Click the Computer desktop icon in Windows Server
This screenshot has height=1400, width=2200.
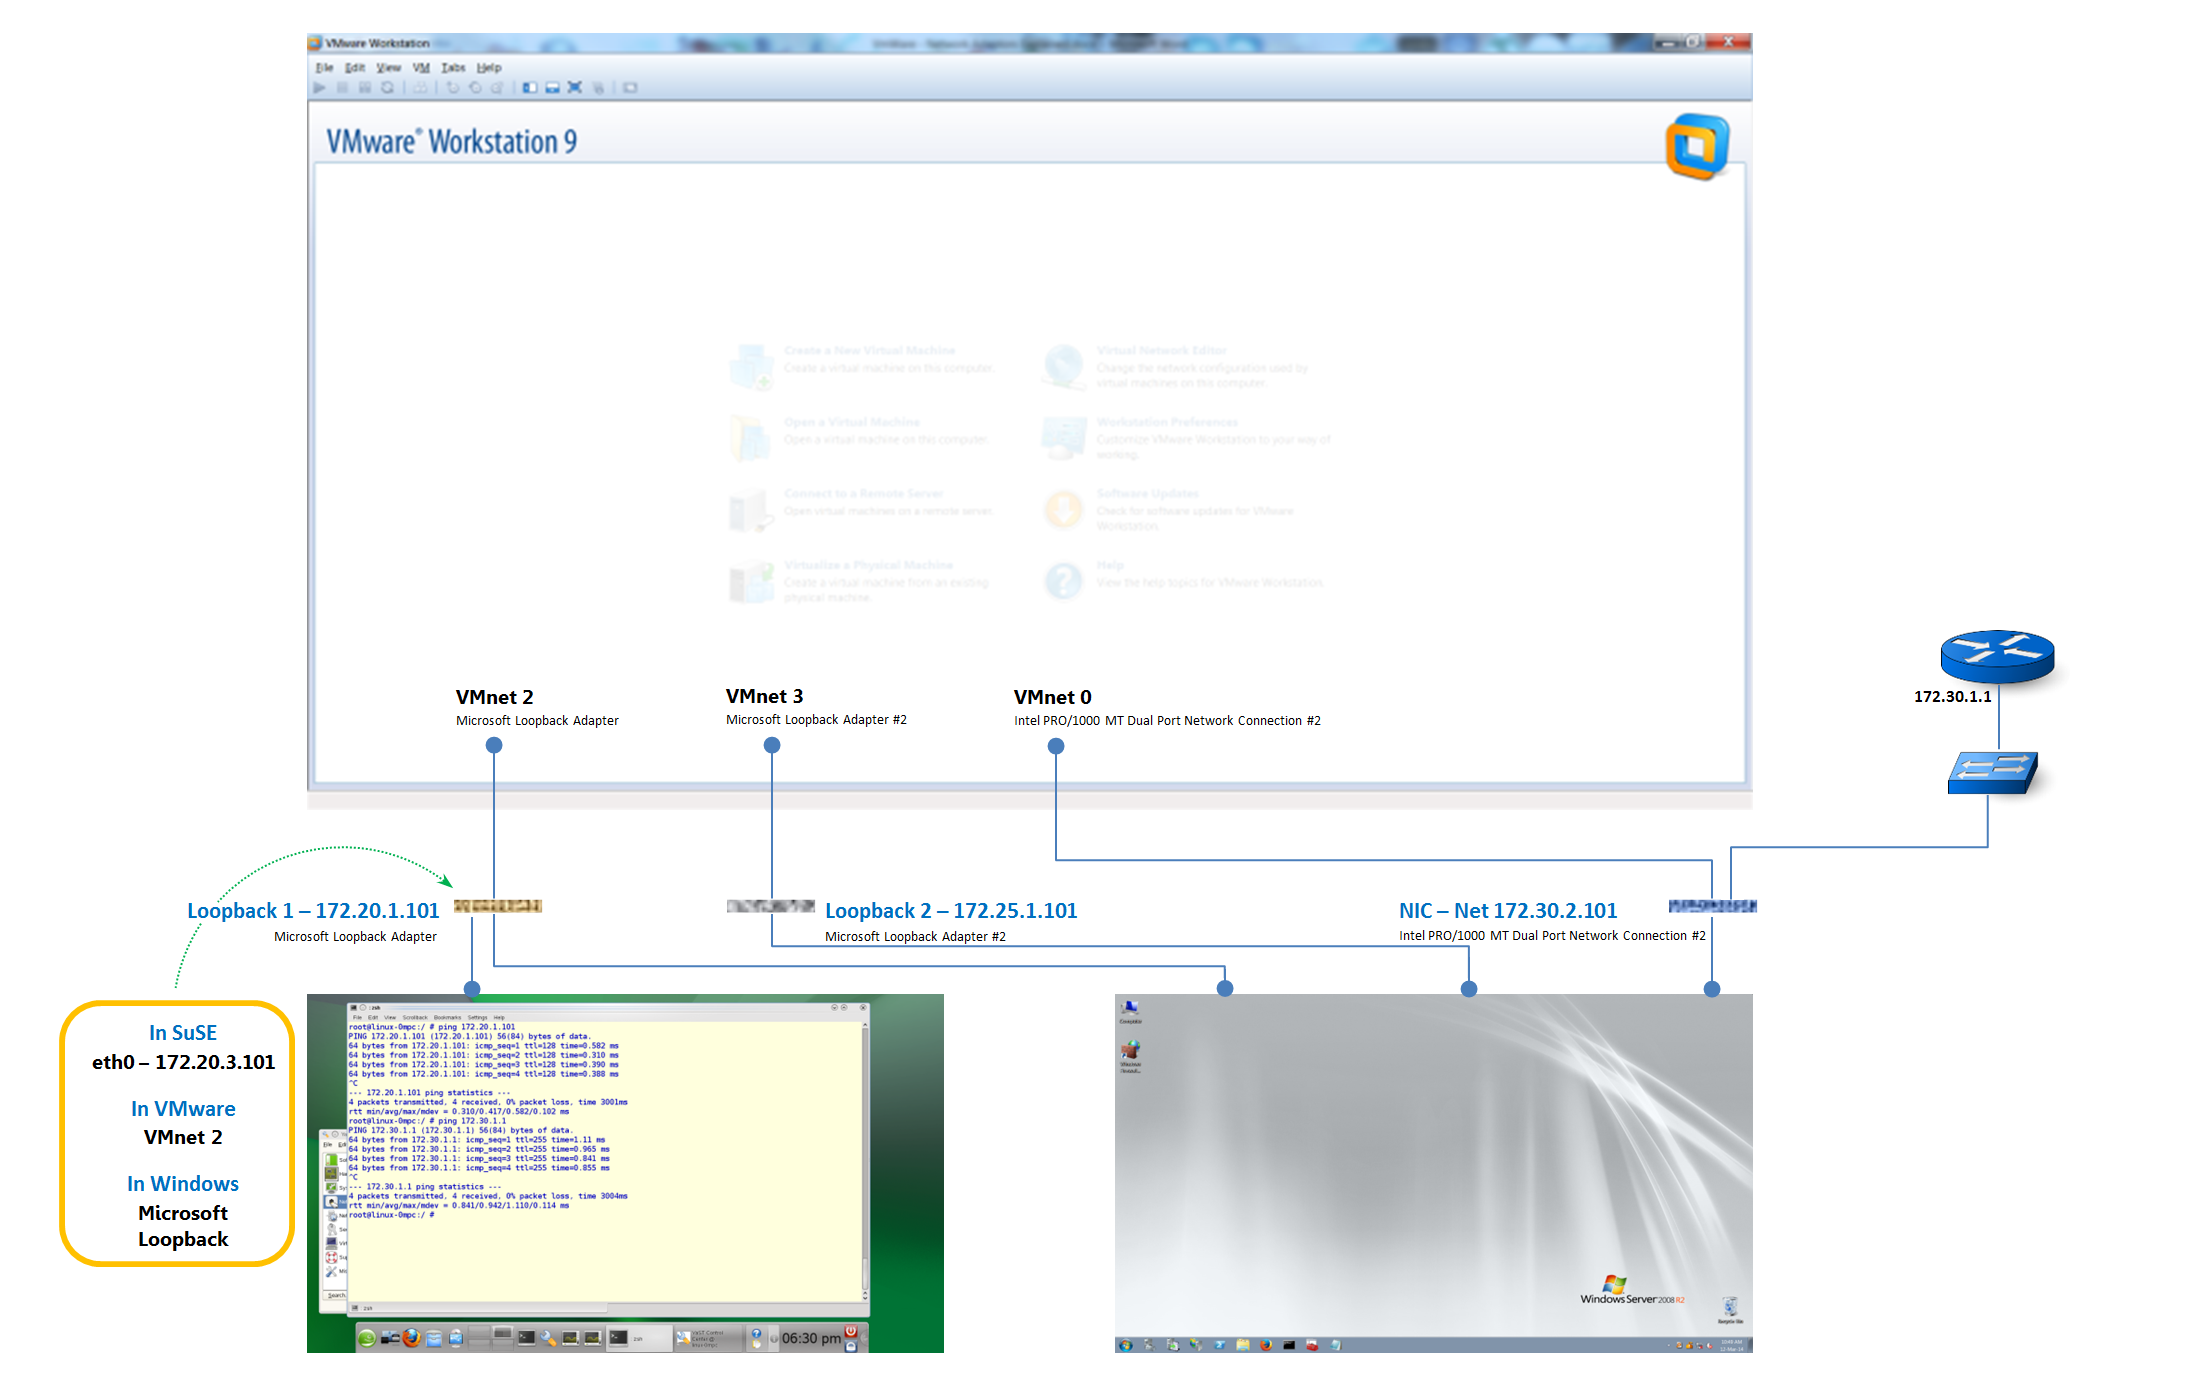1130,1011
